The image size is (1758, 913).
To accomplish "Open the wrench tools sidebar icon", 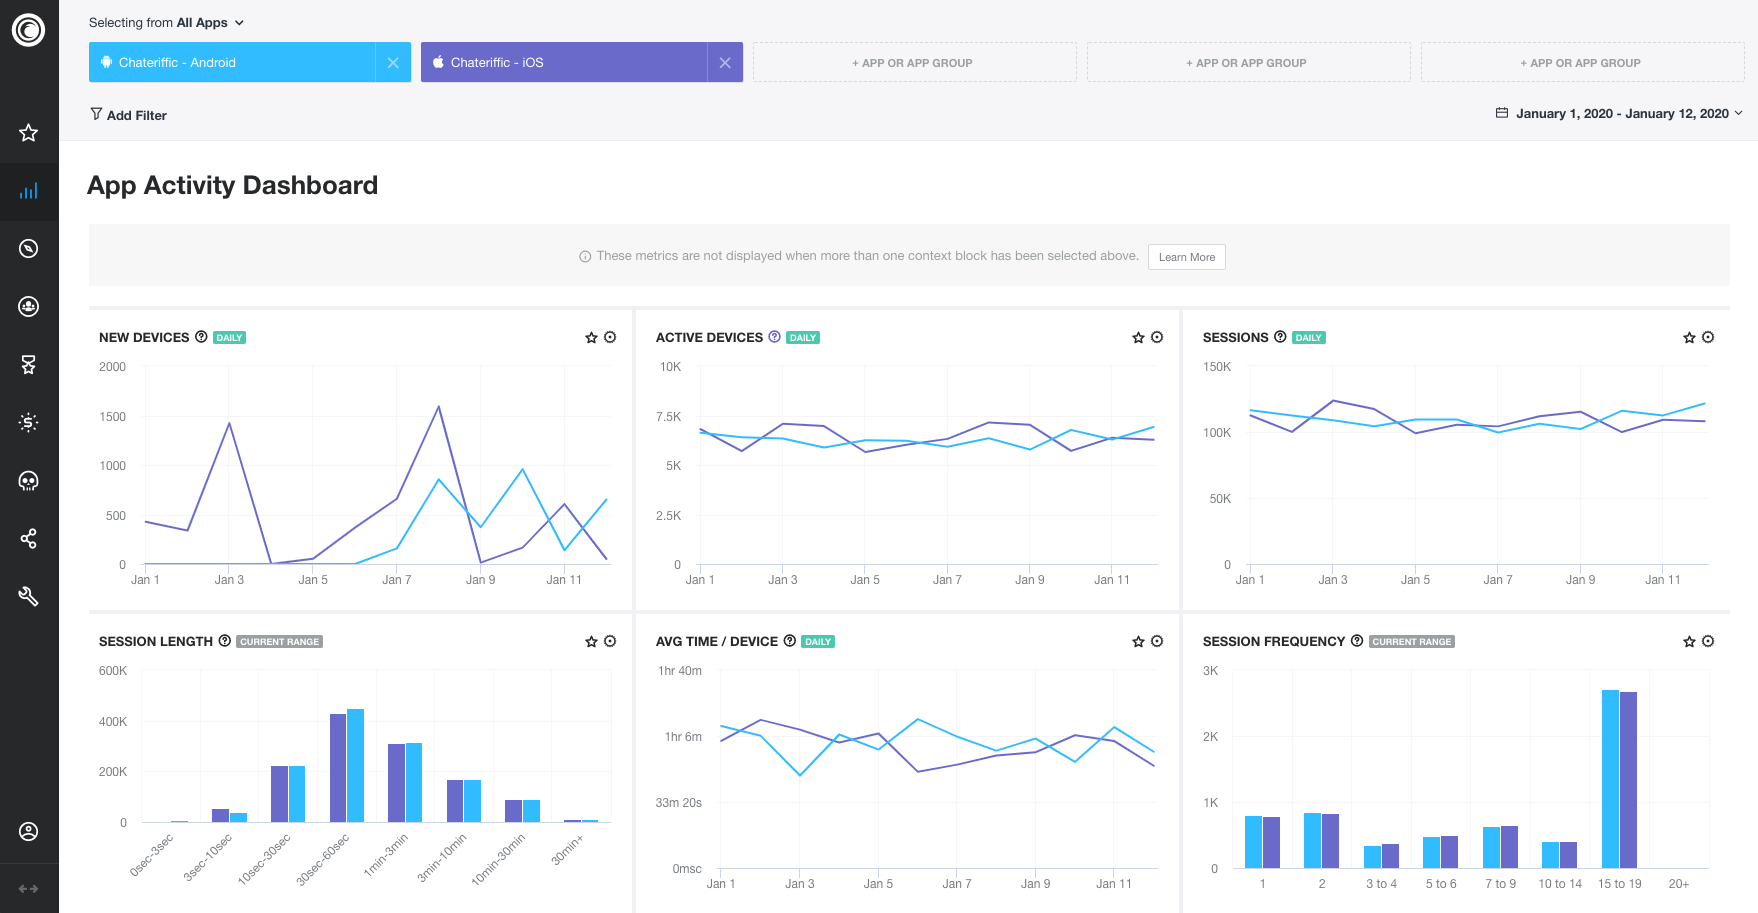I will click(x=28, y=597).
